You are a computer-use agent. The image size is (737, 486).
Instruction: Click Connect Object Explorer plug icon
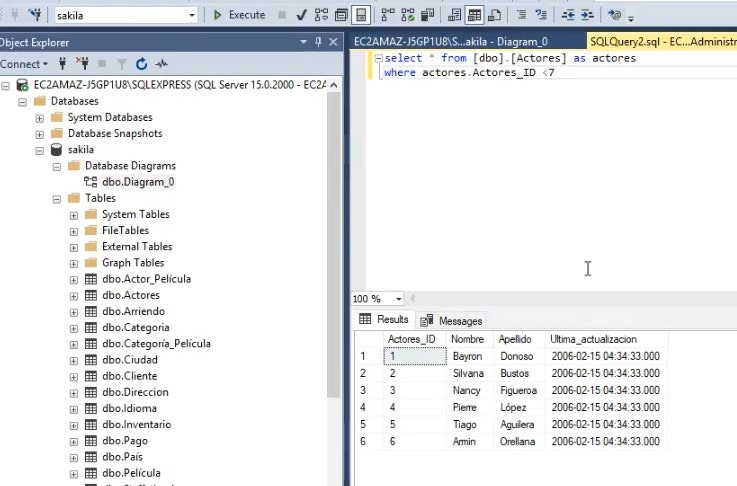[62, 63]
